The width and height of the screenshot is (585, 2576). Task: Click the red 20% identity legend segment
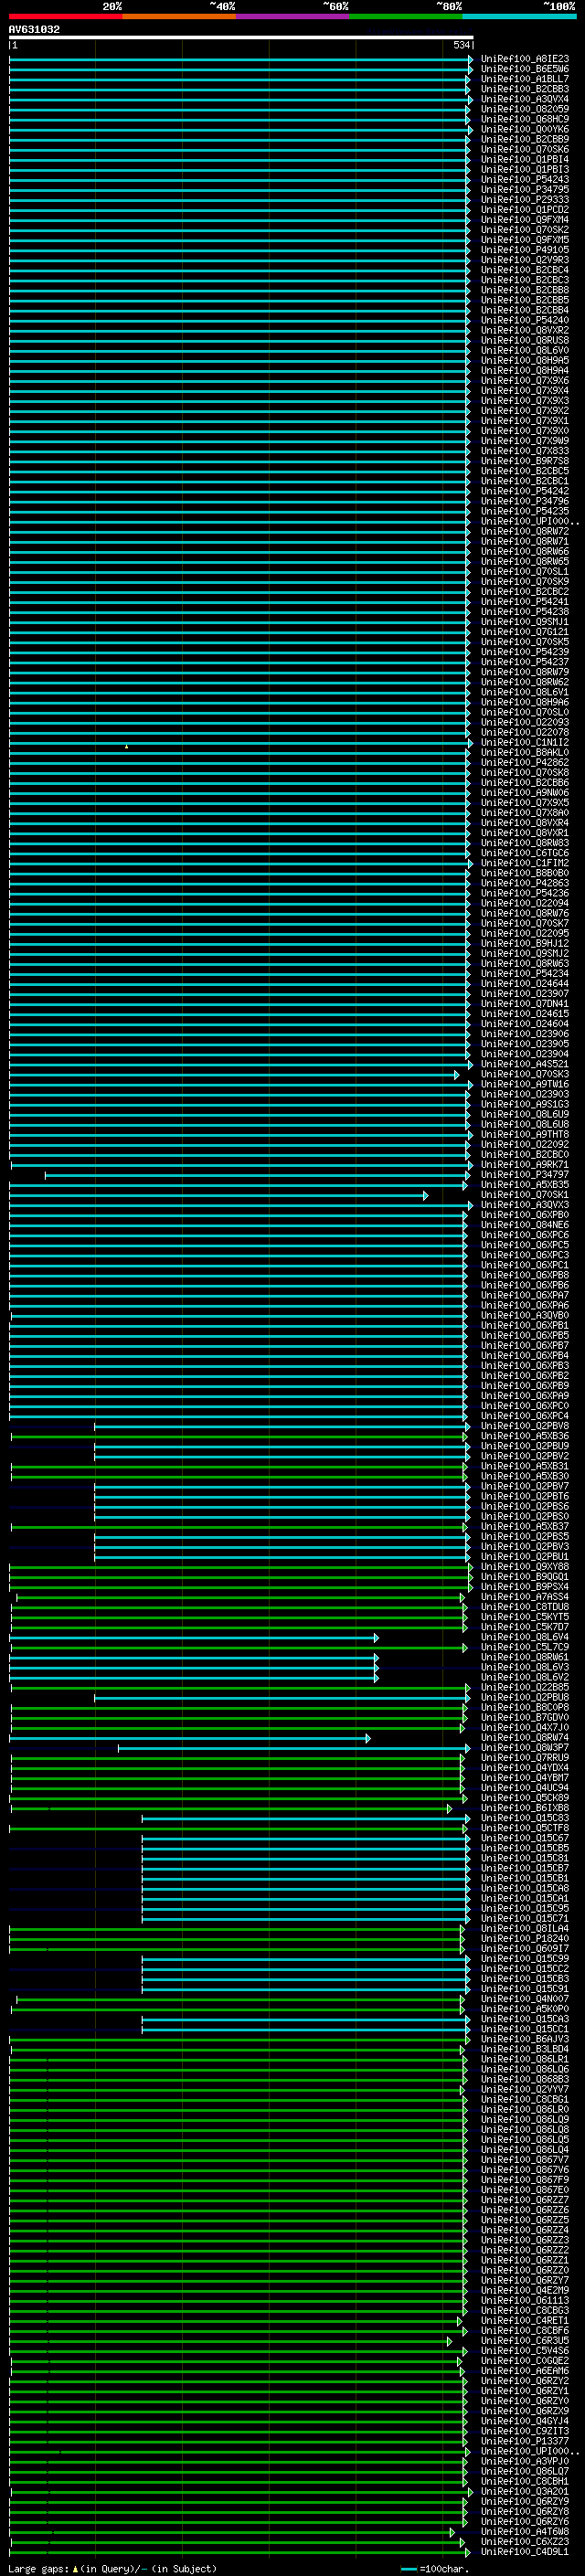[65, 16]
